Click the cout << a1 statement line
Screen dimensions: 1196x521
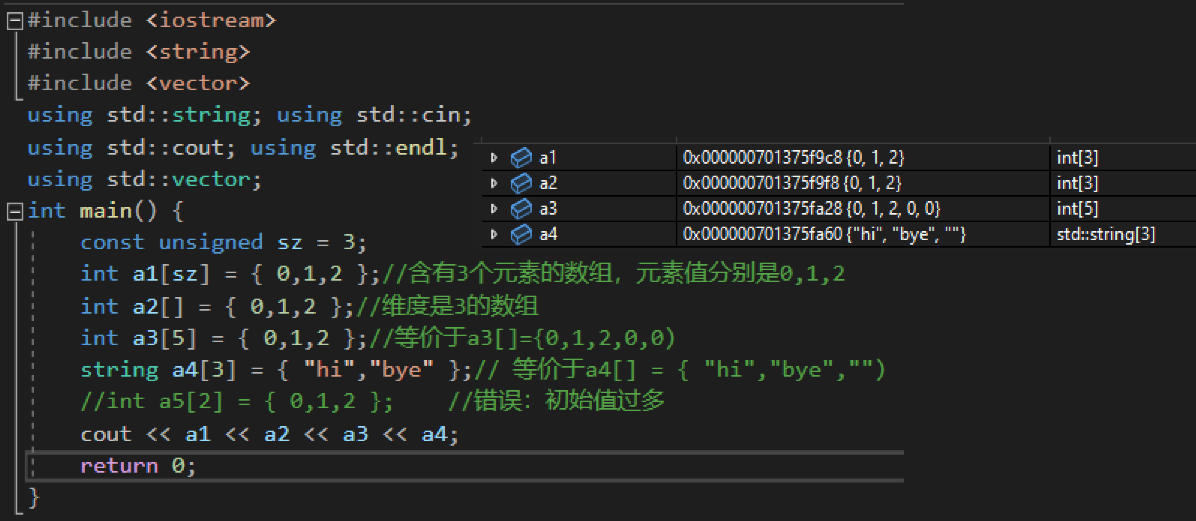click(x=270, y=434)
